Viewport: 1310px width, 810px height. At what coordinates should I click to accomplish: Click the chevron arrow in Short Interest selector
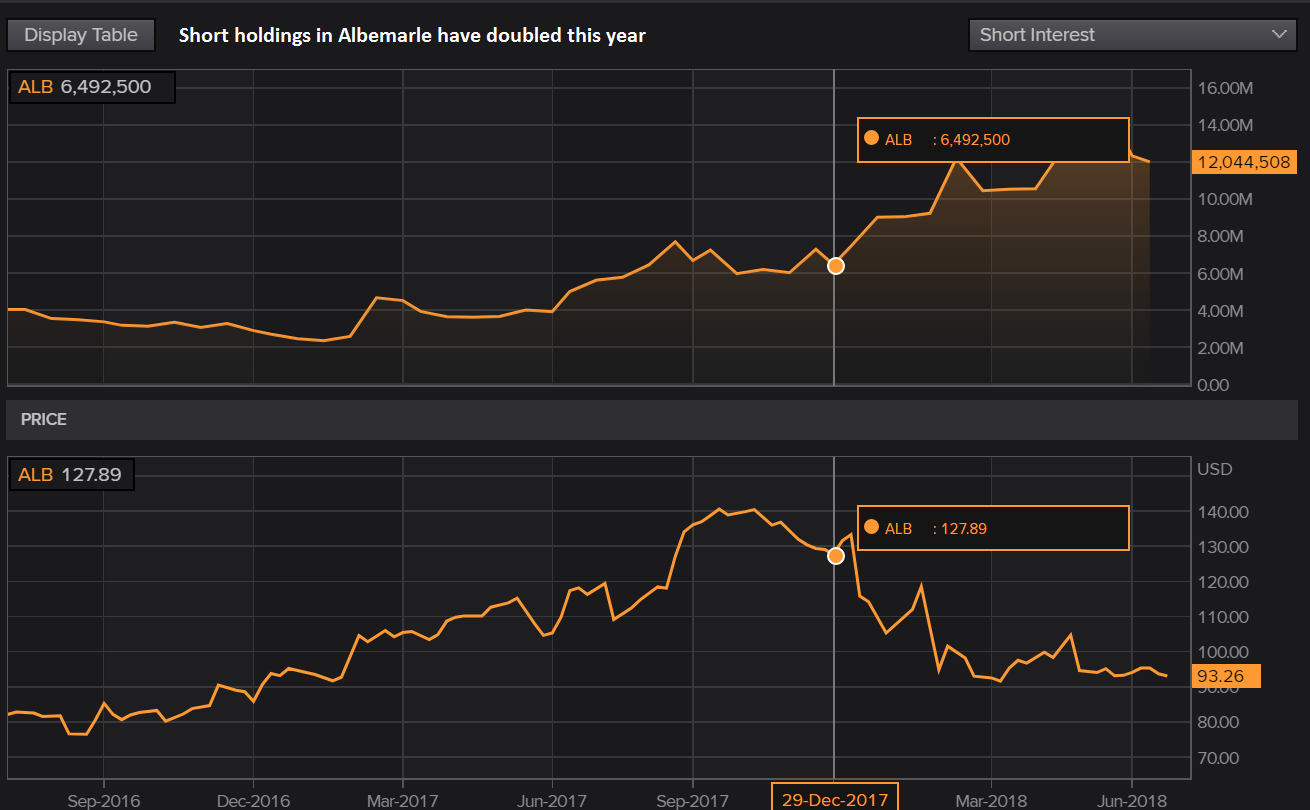click(1279, 35)
